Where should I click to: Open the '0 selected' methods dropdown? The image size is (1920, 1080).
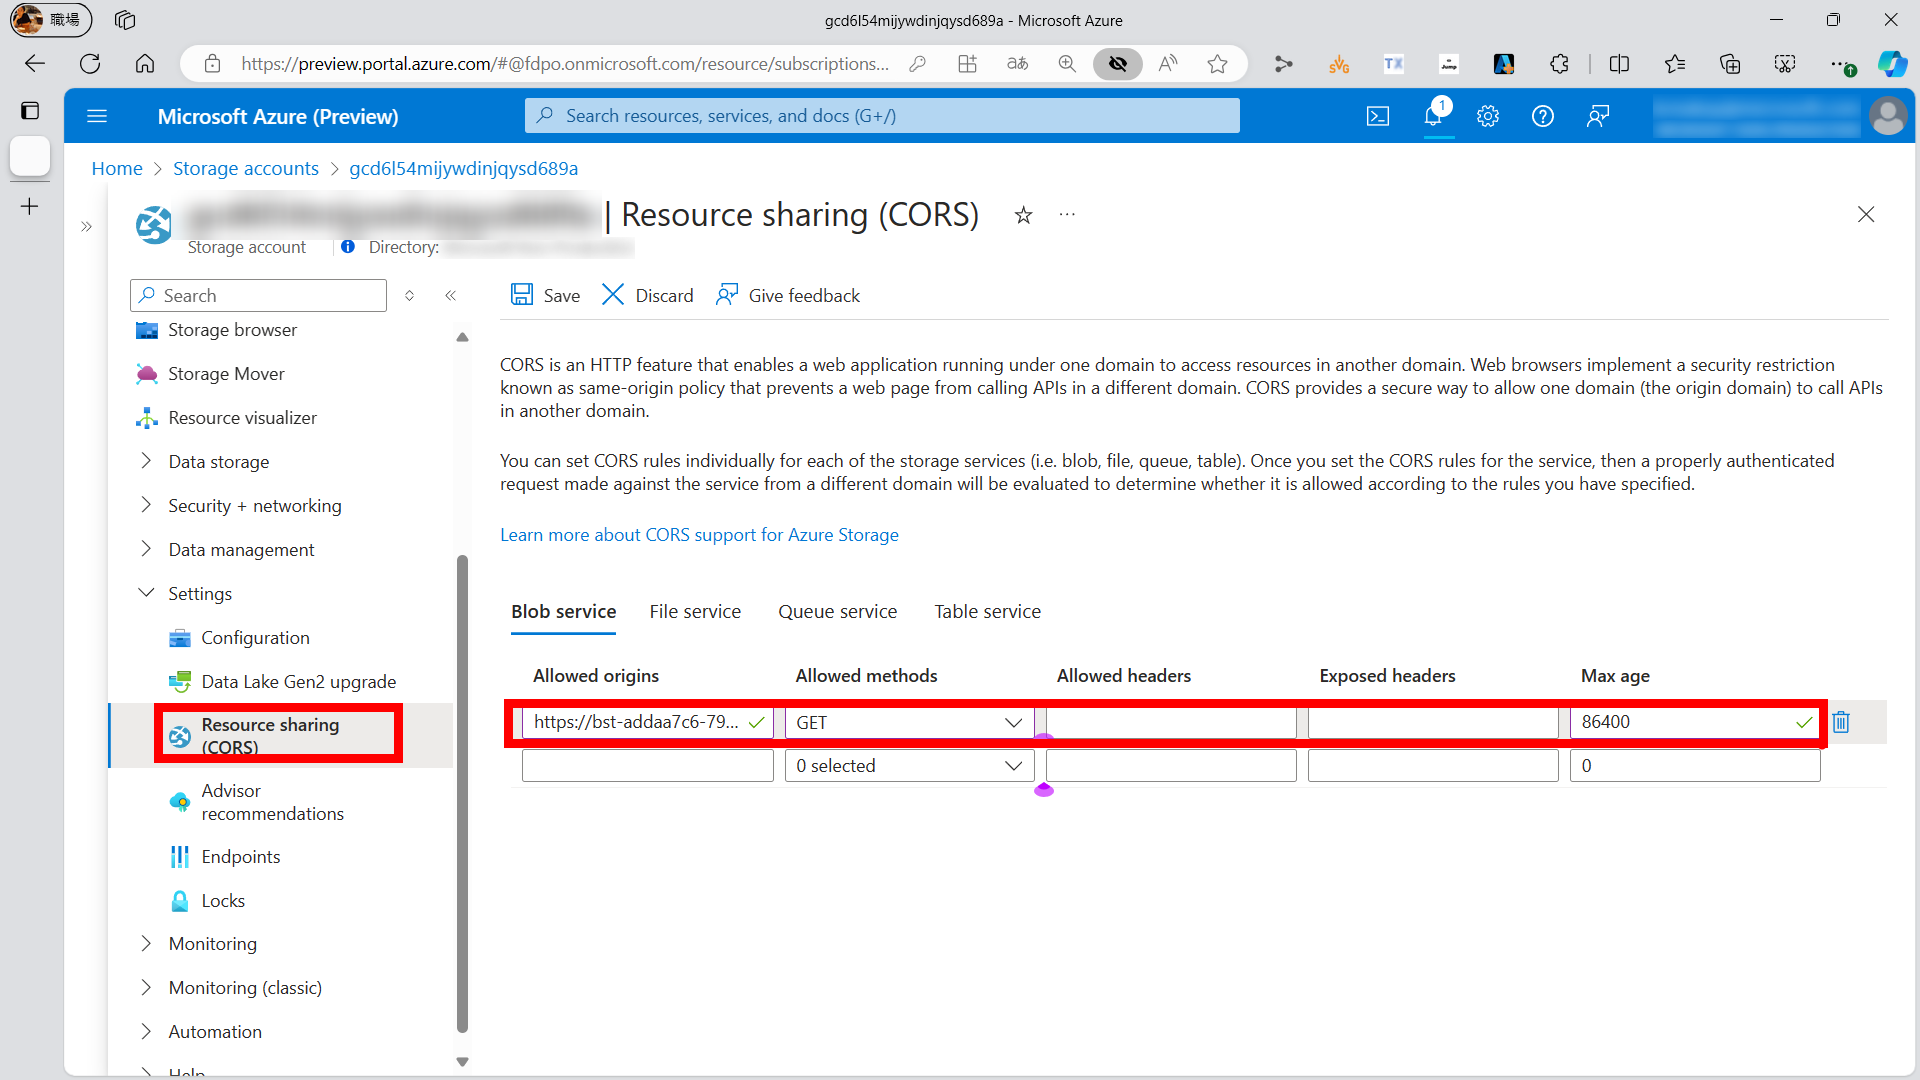coord(908,766)
